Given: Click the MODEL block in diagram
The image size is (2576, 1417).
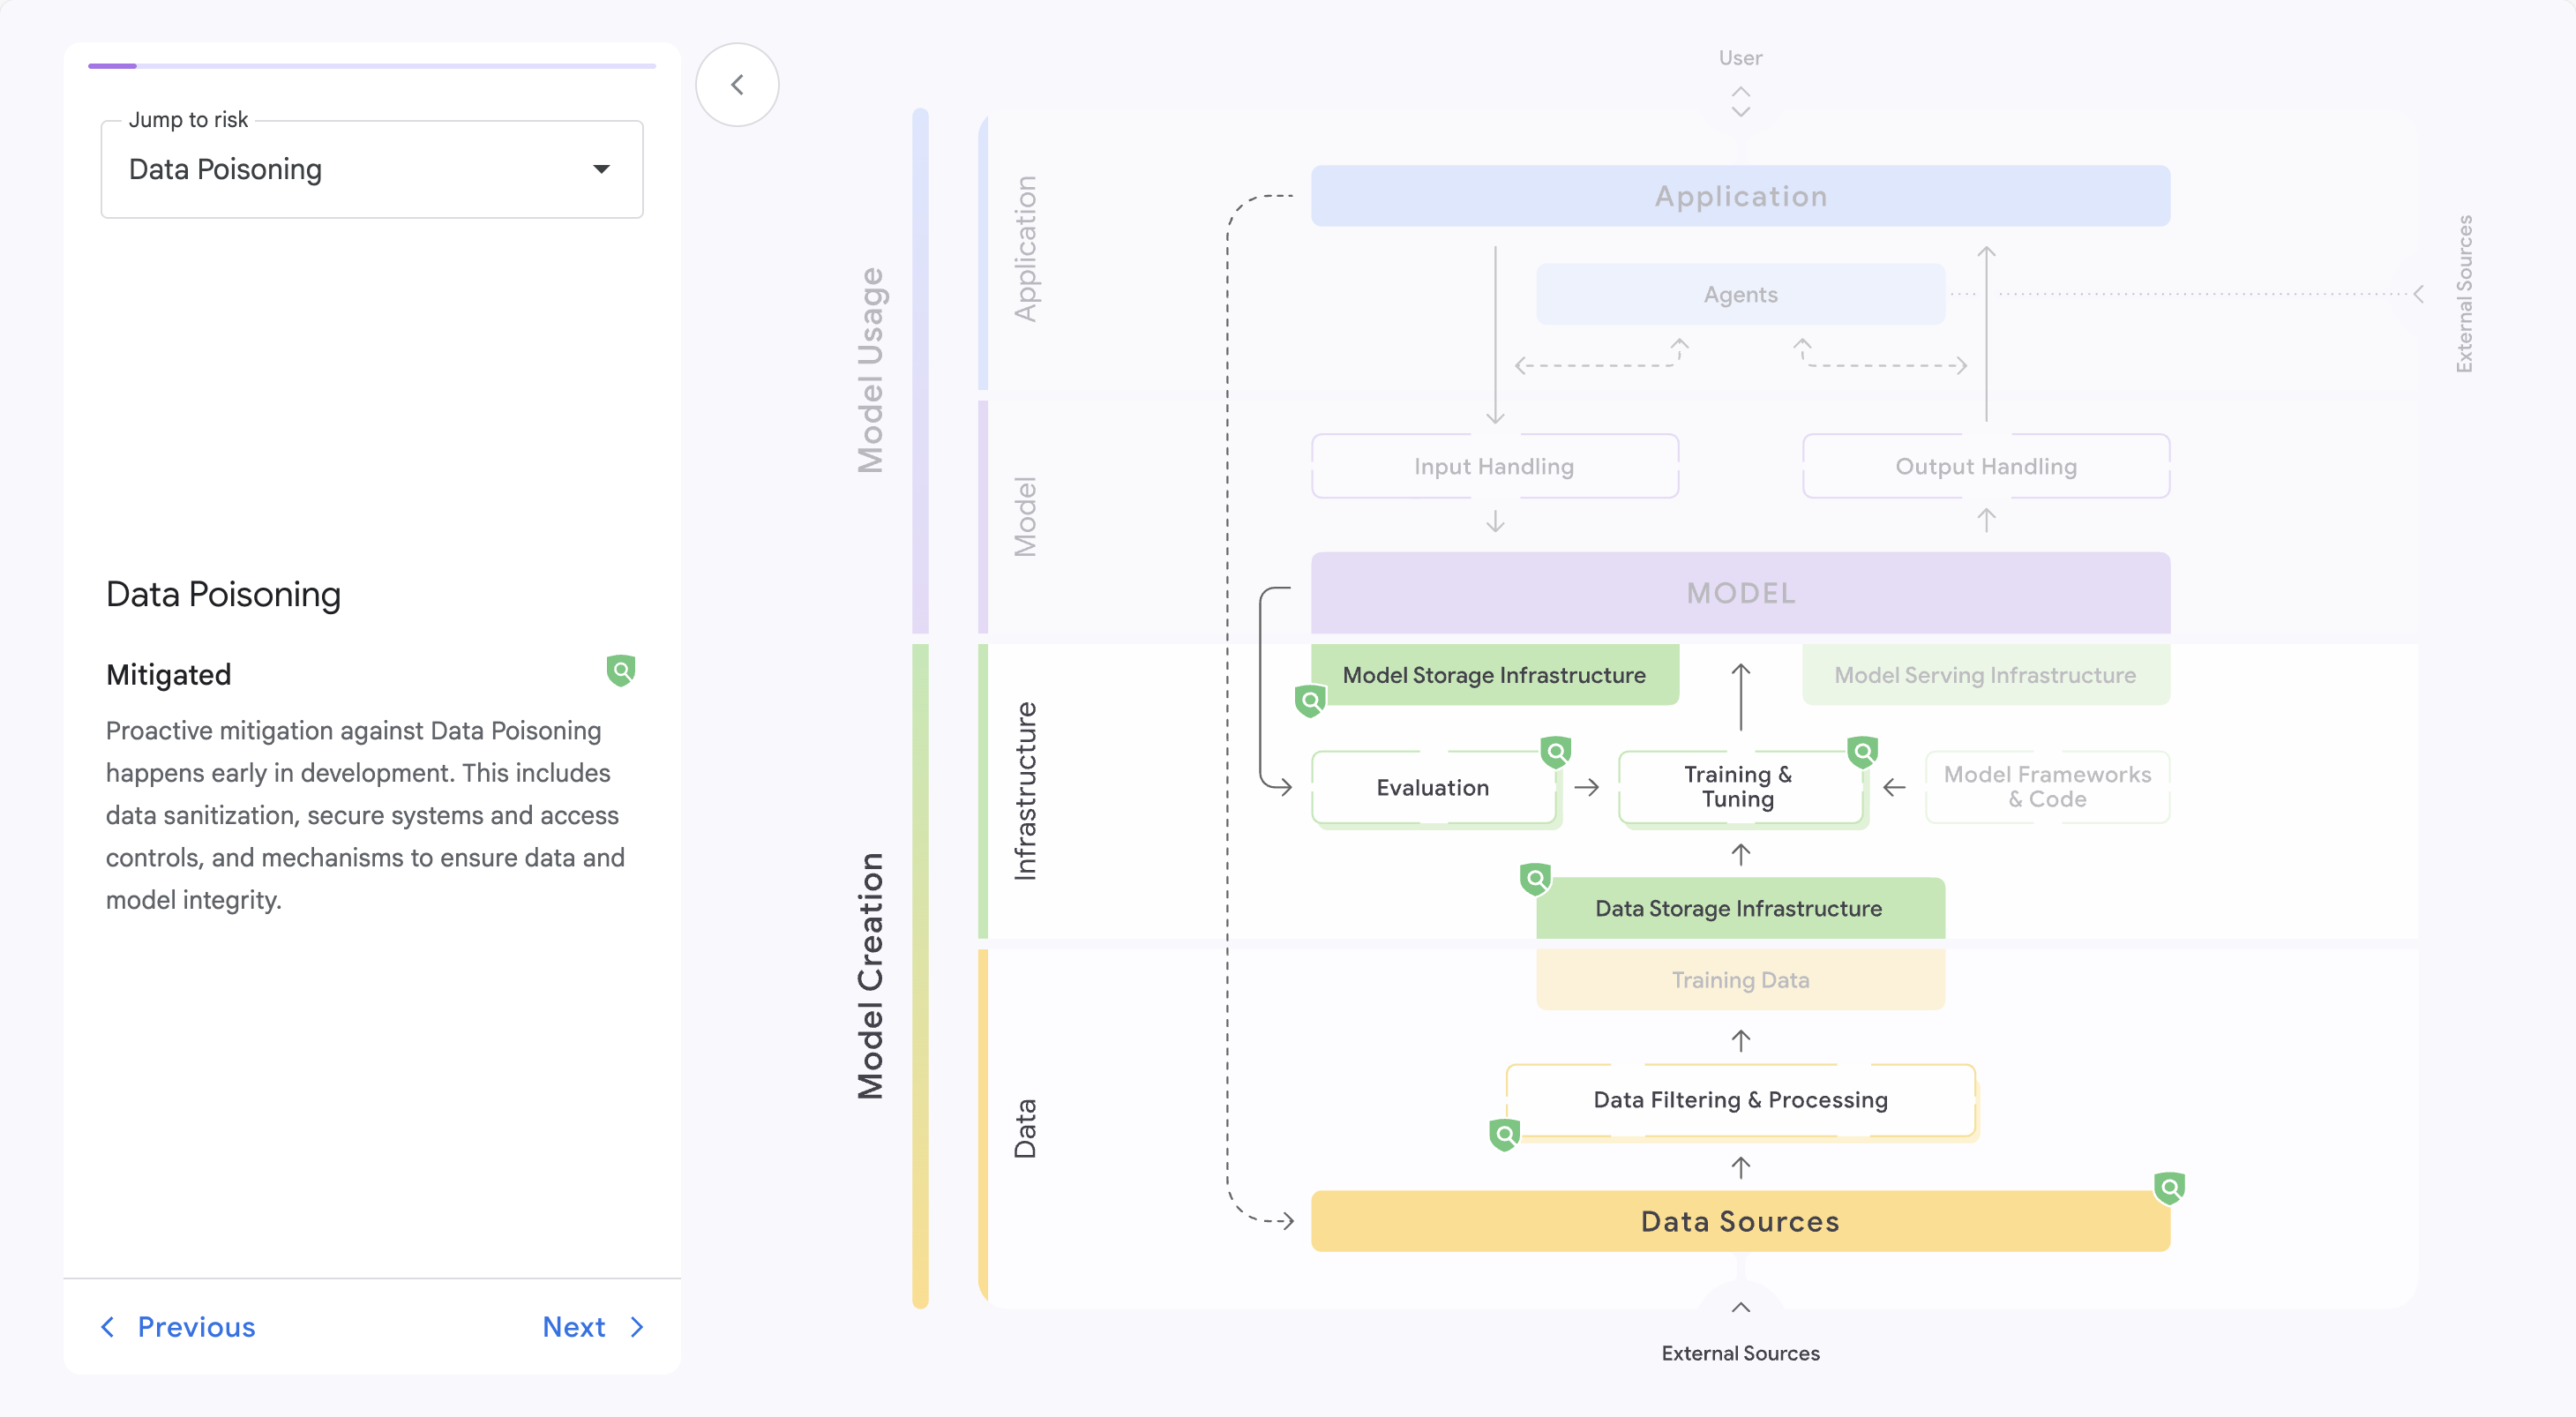Looking at the screenshot, I should pos(1740,593).
